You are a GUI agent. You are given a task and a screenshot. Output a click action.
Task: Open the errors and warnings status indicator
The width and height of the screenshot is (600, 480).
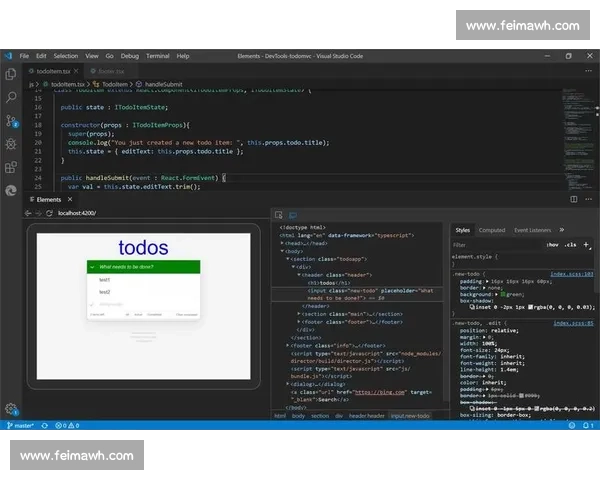(67, 425)
